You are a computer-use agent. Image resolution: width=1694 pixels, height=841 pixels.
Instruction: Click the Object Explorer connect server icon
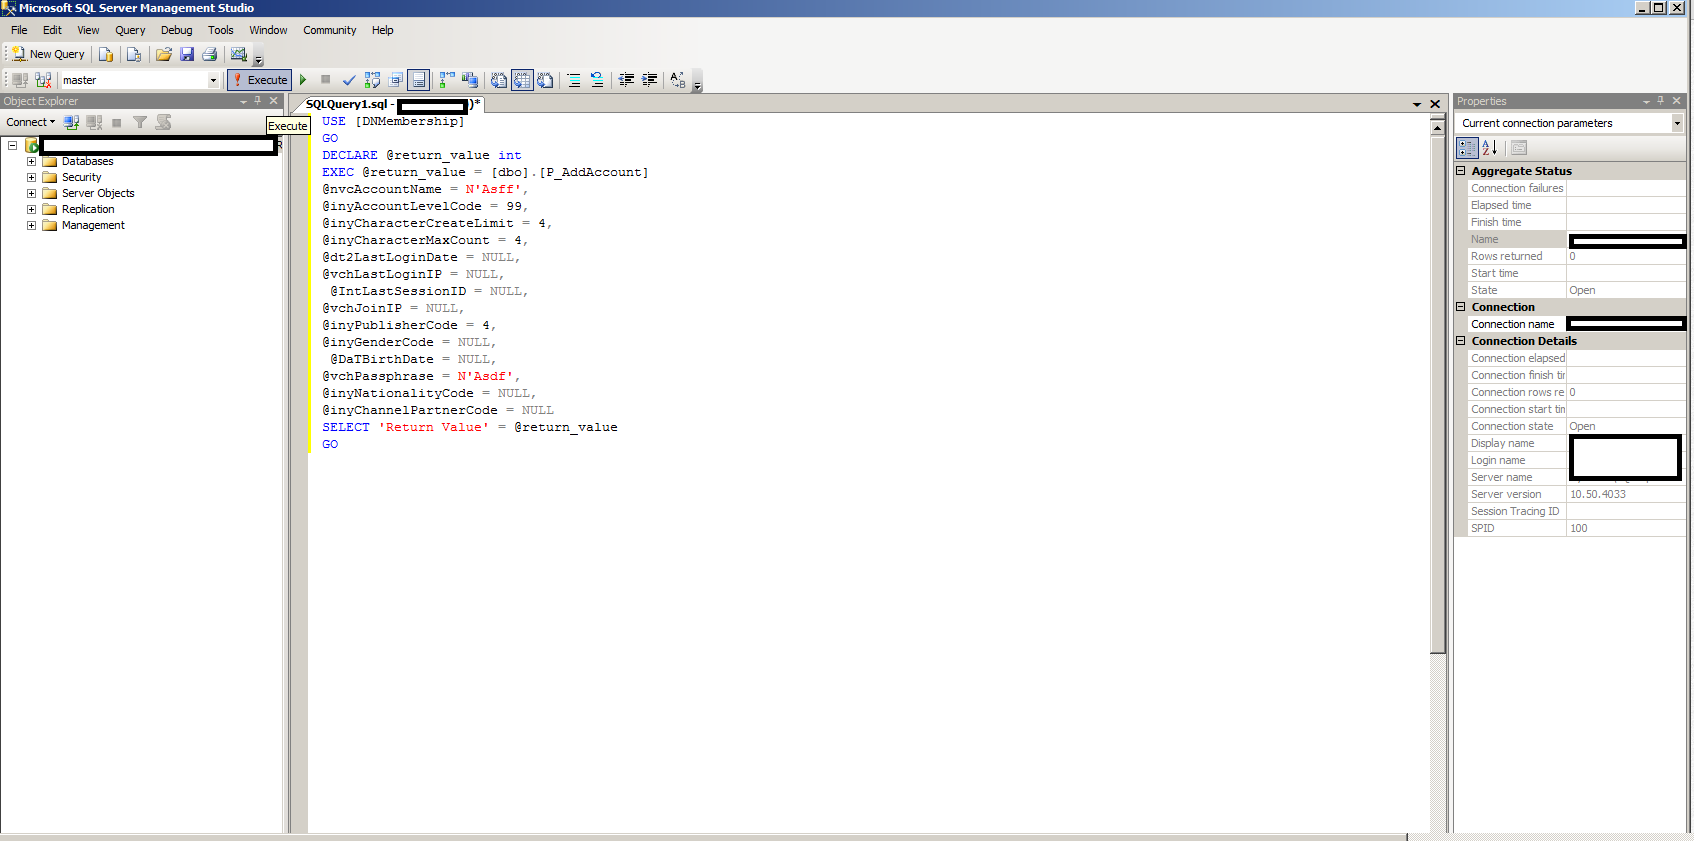71,122
